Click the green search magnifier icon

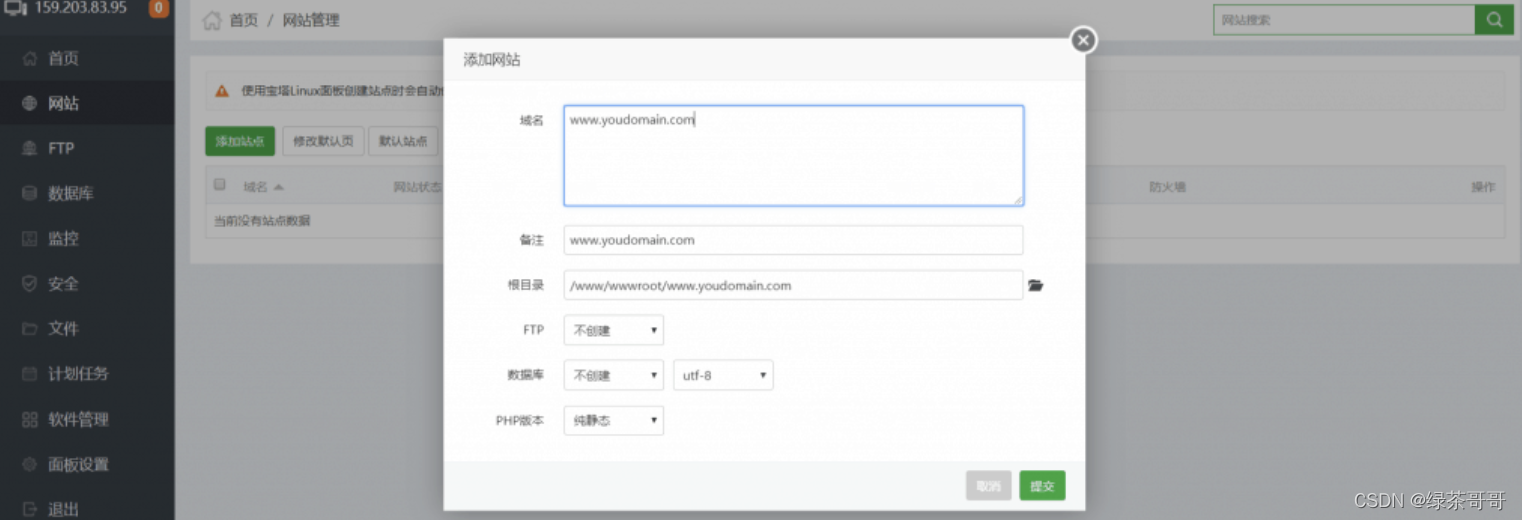pos(1494,20)
